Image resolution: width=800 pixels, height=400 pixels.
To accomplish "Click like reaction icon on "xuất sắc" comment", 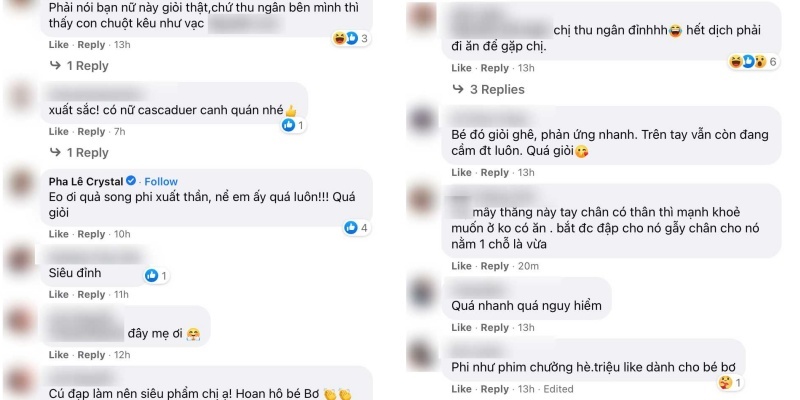I will tap(288, 125).
